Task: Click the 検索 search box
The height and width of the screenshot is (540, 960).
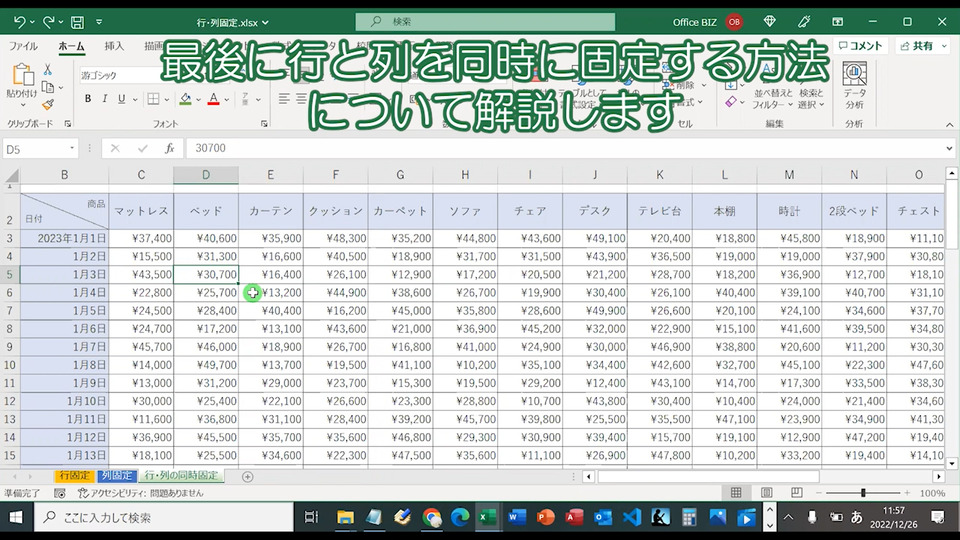Action: pos(485,21)
